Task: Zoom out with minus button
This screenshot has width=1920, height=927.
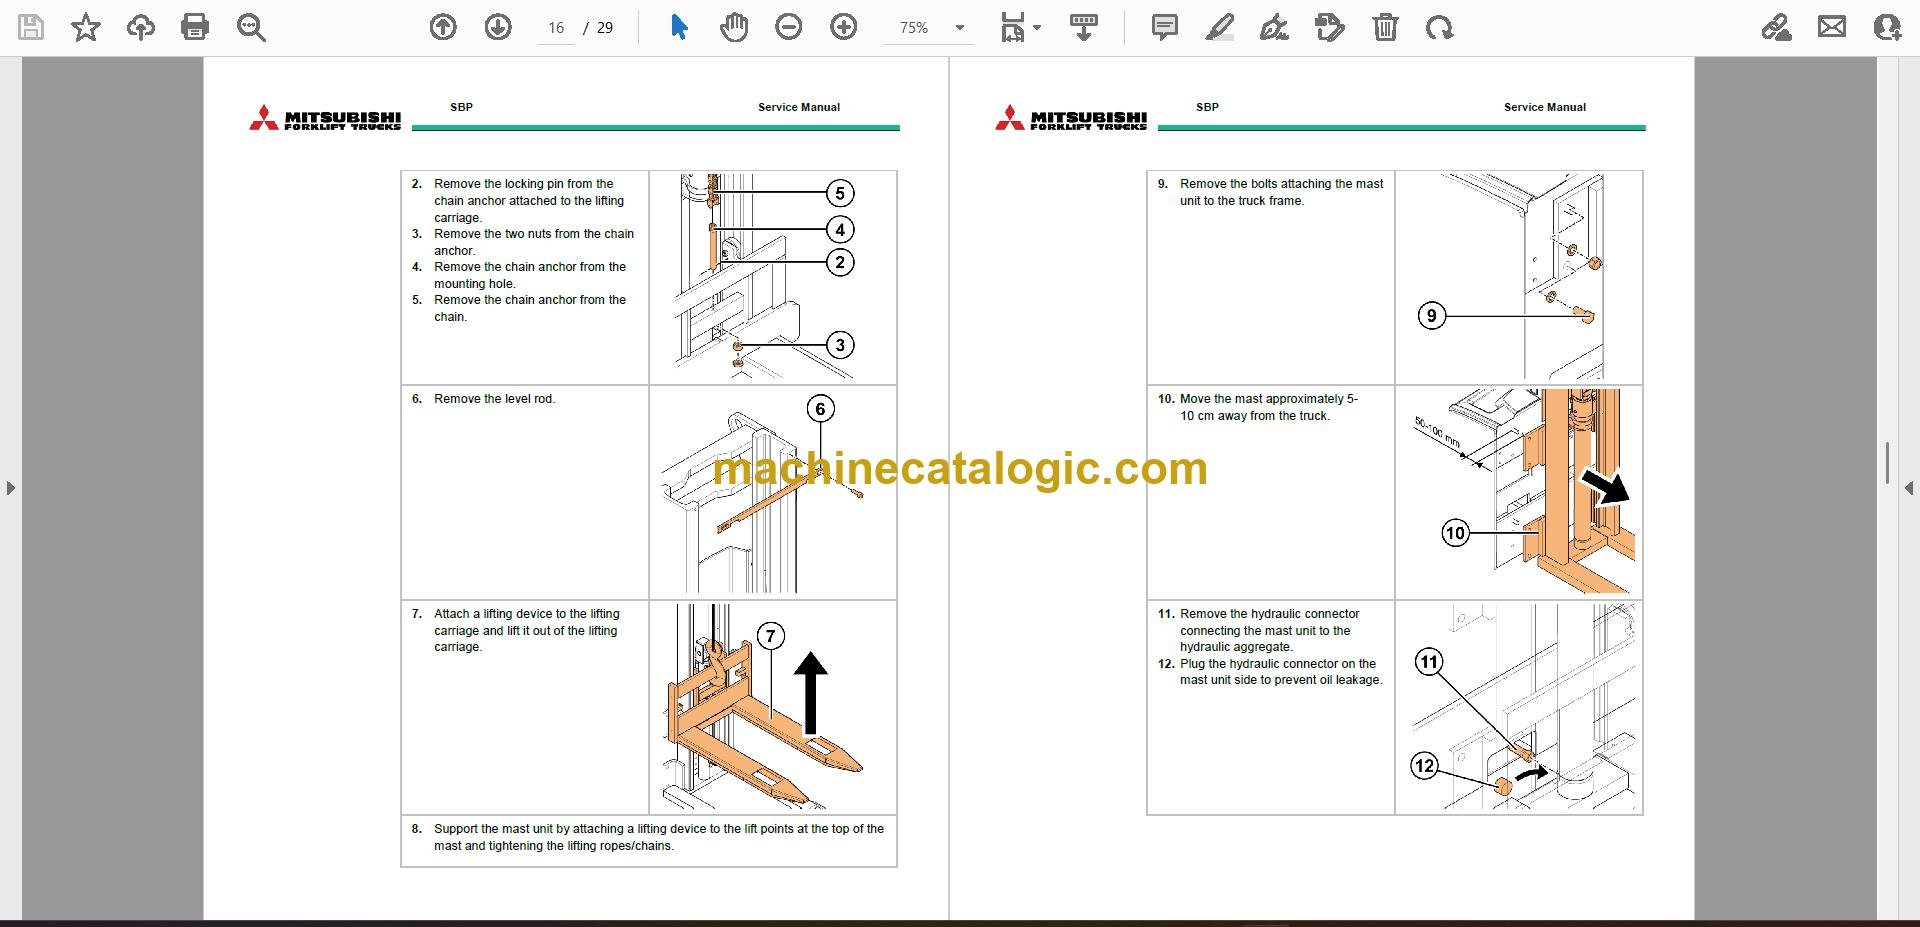Action: pos(789,27)
